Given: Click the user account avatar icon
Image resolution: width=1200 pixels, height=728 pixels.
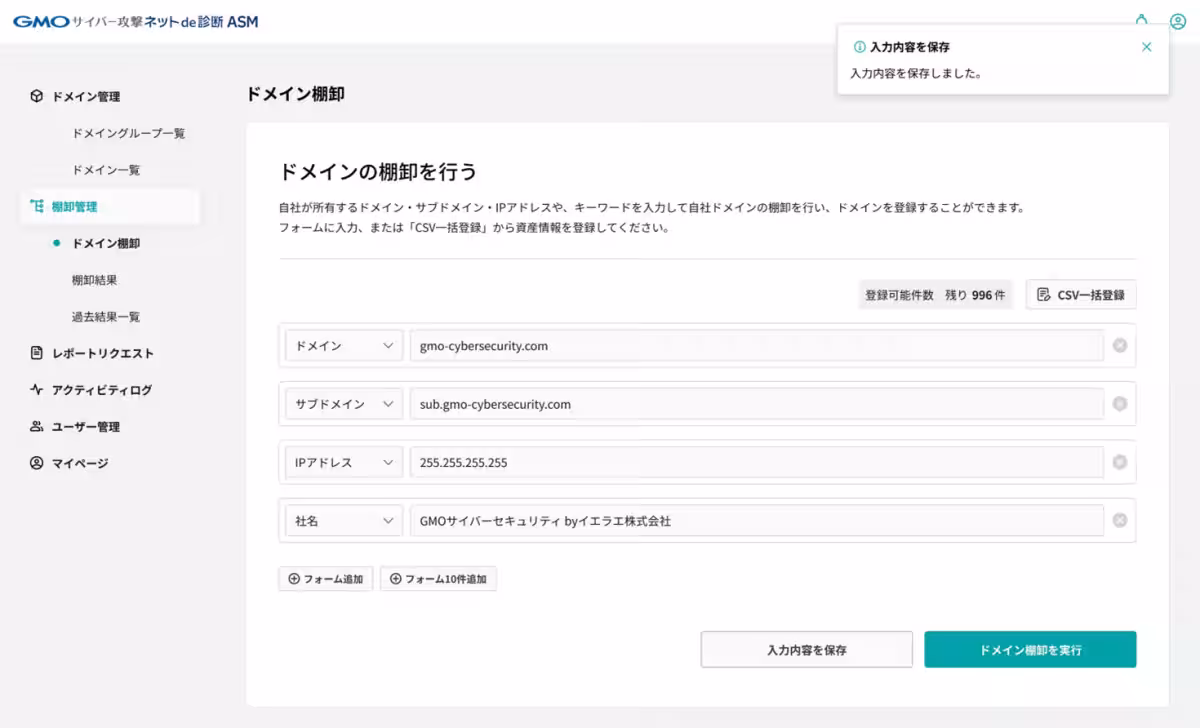Looking at the screenshot, I should (1178, 20).
